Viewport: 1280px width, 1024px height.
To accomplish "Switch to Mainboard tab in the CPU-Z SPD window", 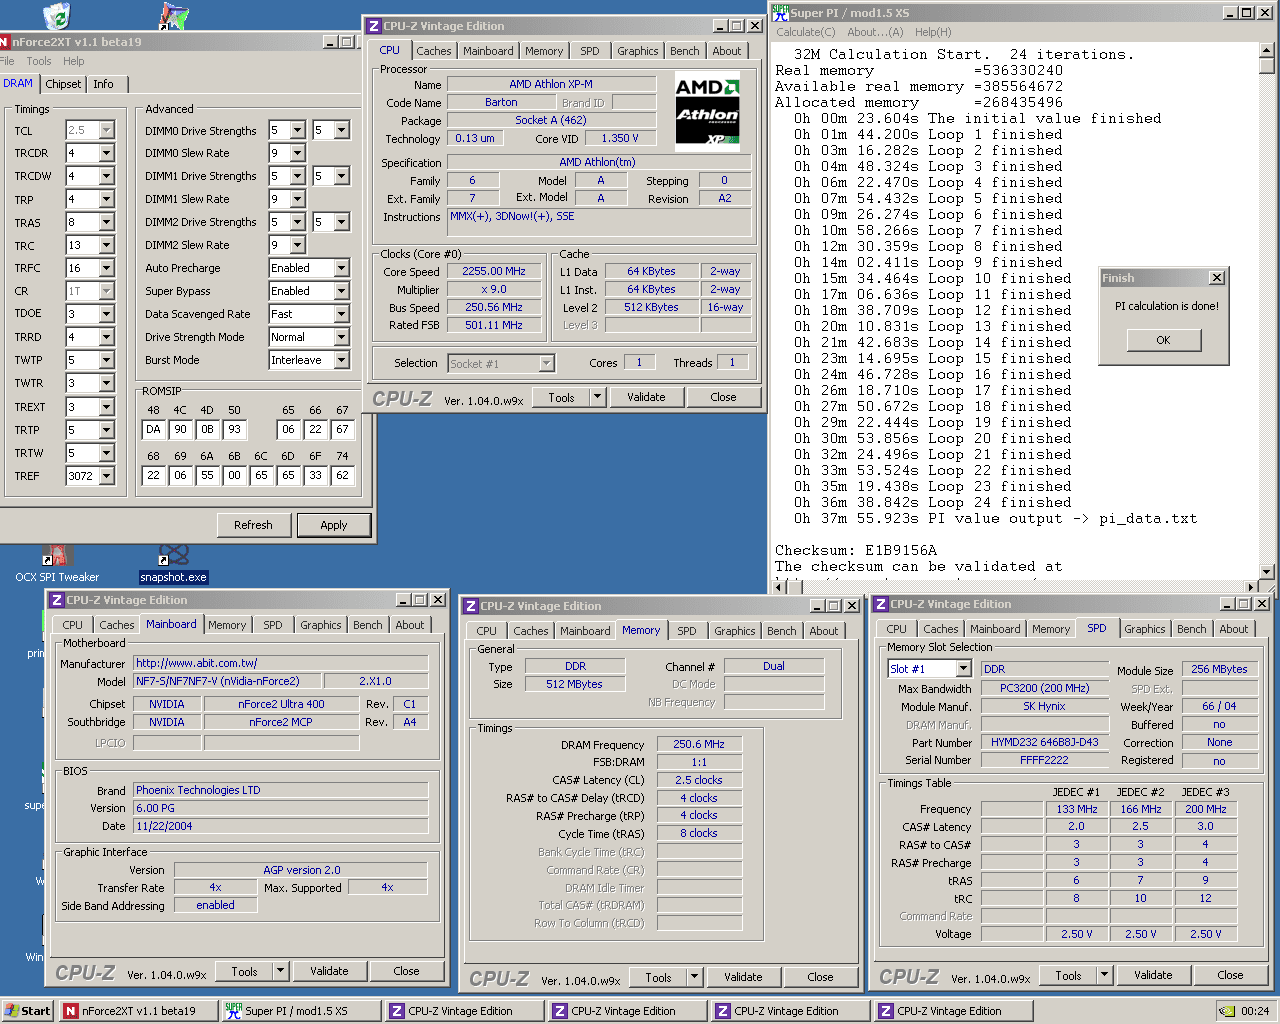I will click(x=995, y=629).
